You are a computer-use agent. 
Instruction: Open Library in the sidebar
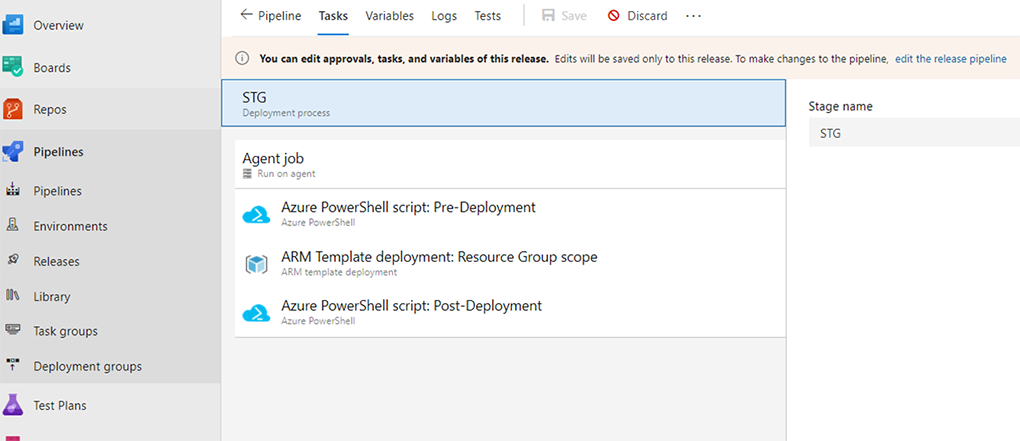tap(51, 297)
